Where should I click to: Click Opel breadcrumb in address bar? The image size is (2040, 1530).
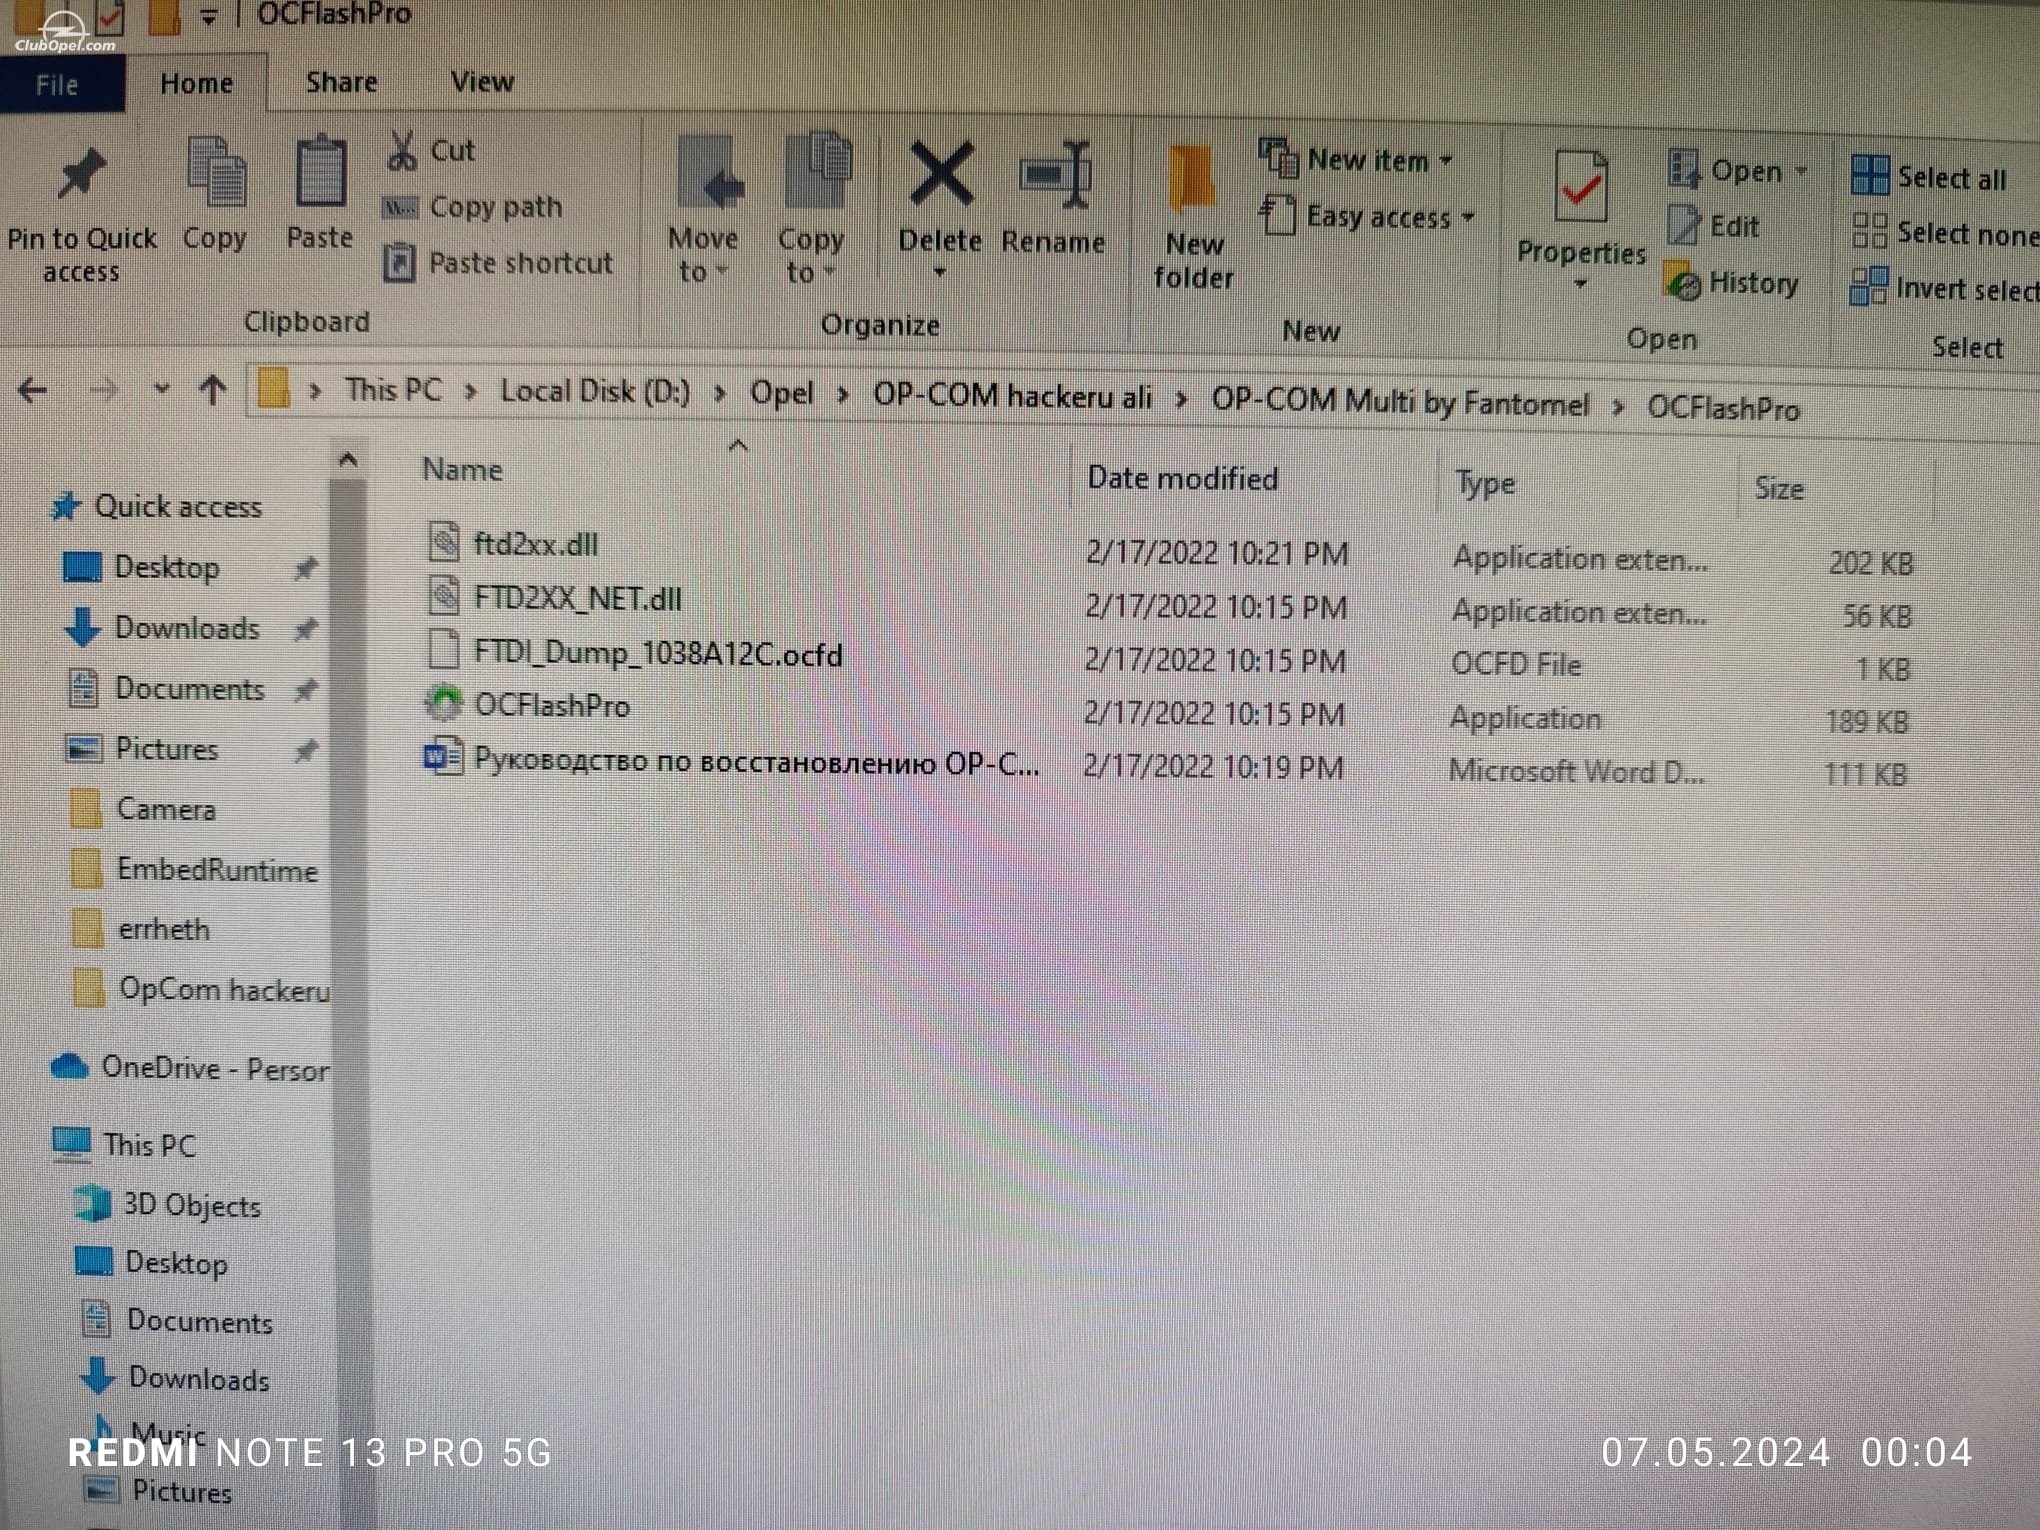point(782,393)
